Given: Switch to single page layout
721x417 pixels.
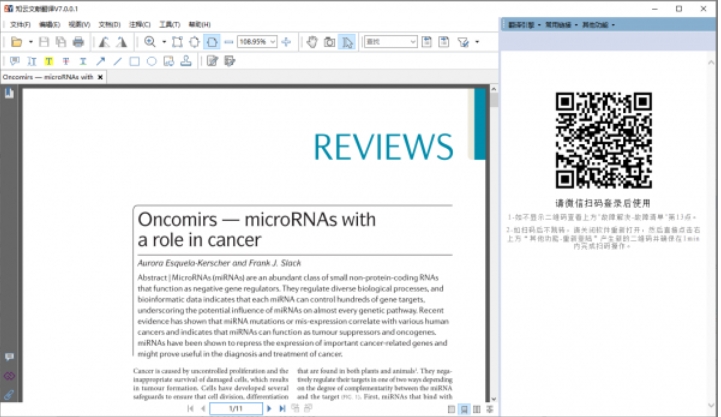Looking at the screenshot, I should tap(452, 409).
